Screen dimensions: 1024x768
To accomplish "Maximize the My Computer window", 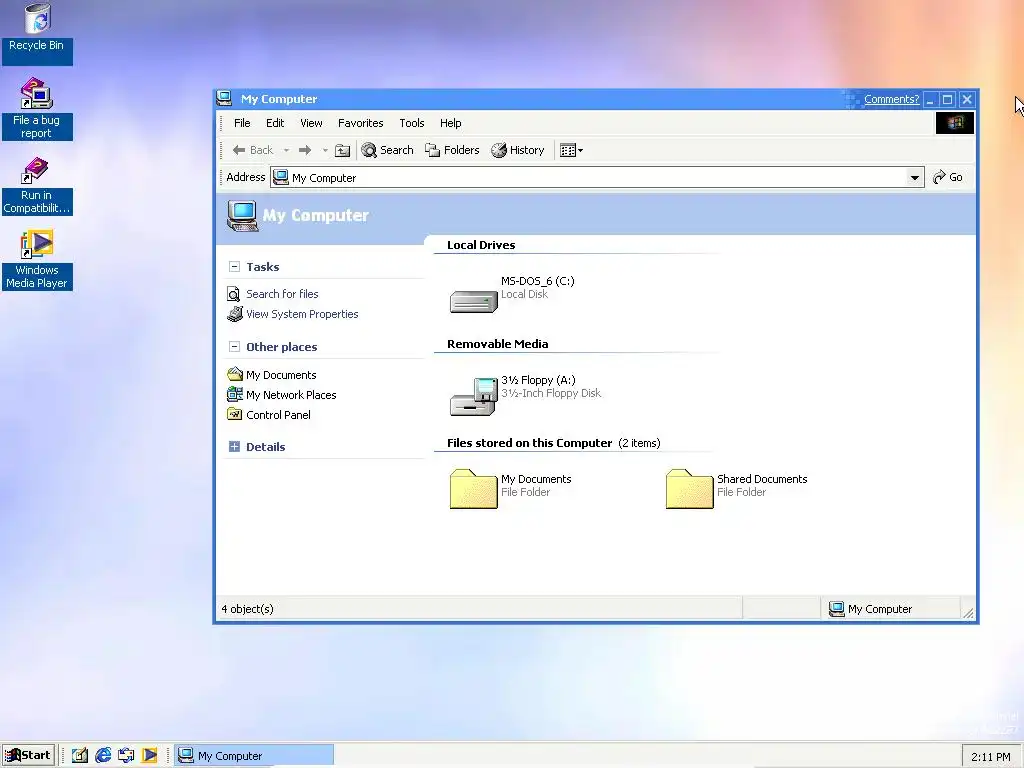I will (x=948, y=99).
